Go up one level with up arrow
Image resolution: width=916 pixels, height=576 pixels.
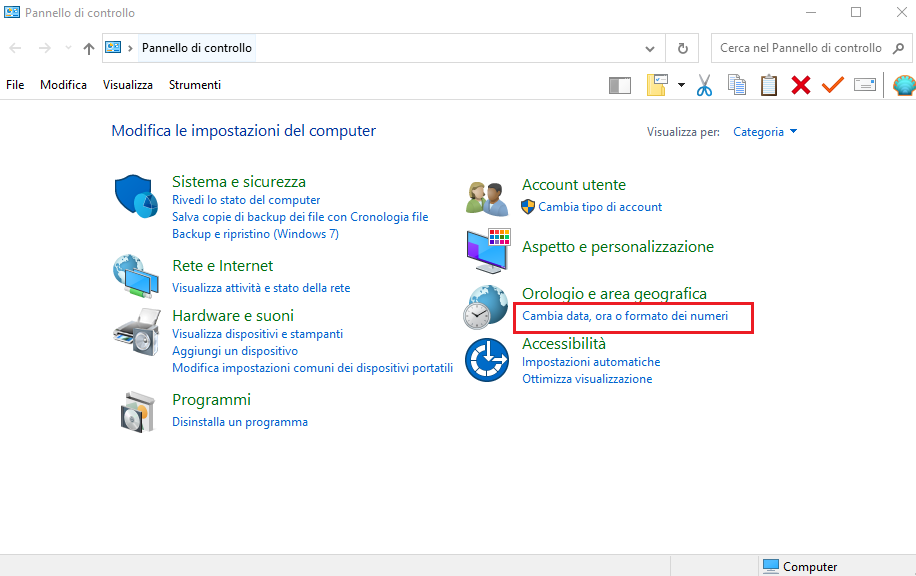[x=89, y=48]
